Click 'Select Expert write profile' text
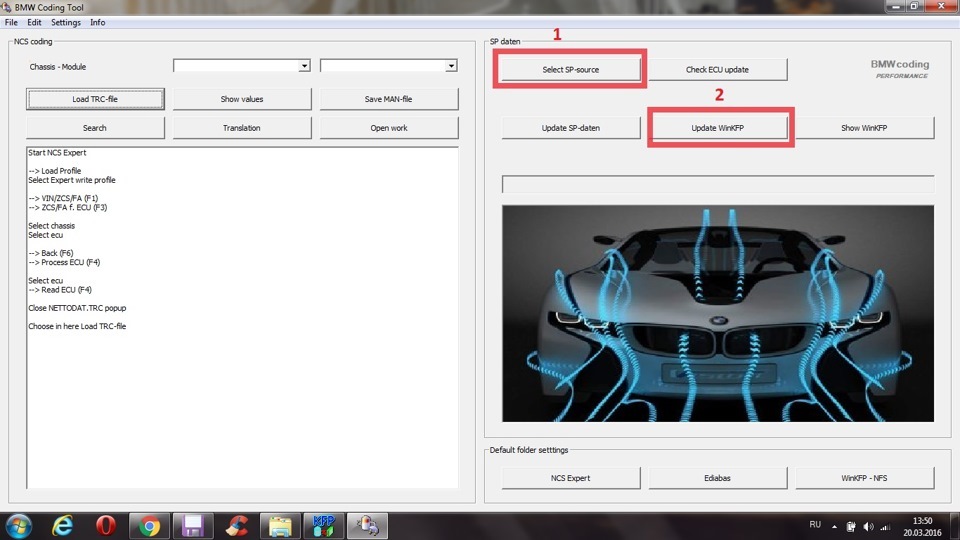The width and height of the screenshot is (960, 540). [72, 180]
